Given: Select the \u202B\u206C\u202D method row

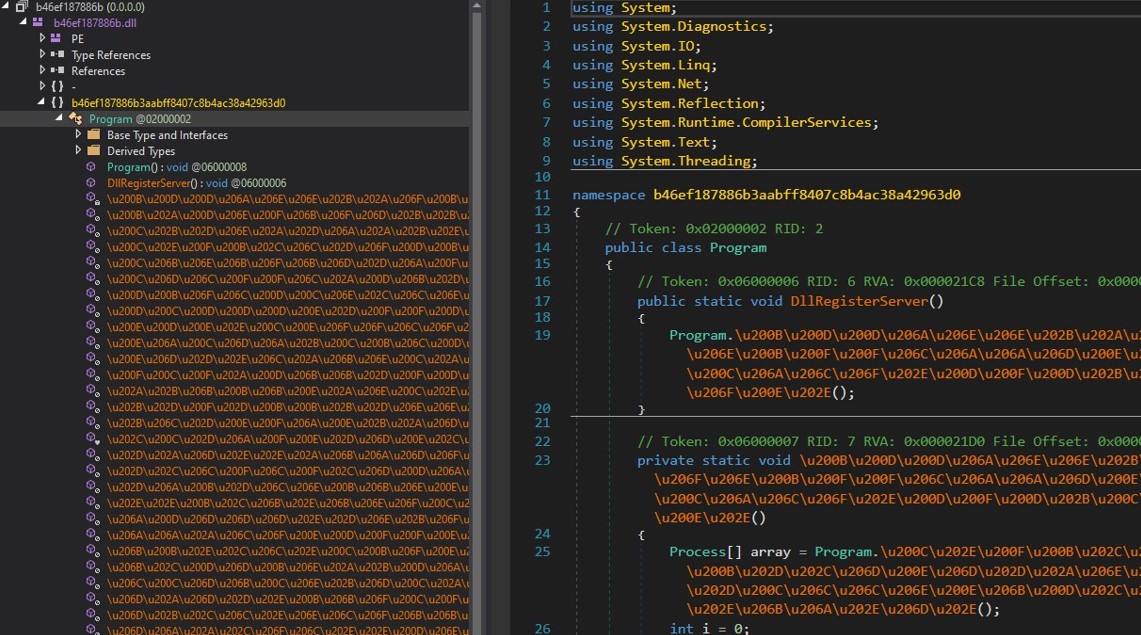Looking at the screenshot, I should (287, 423).
